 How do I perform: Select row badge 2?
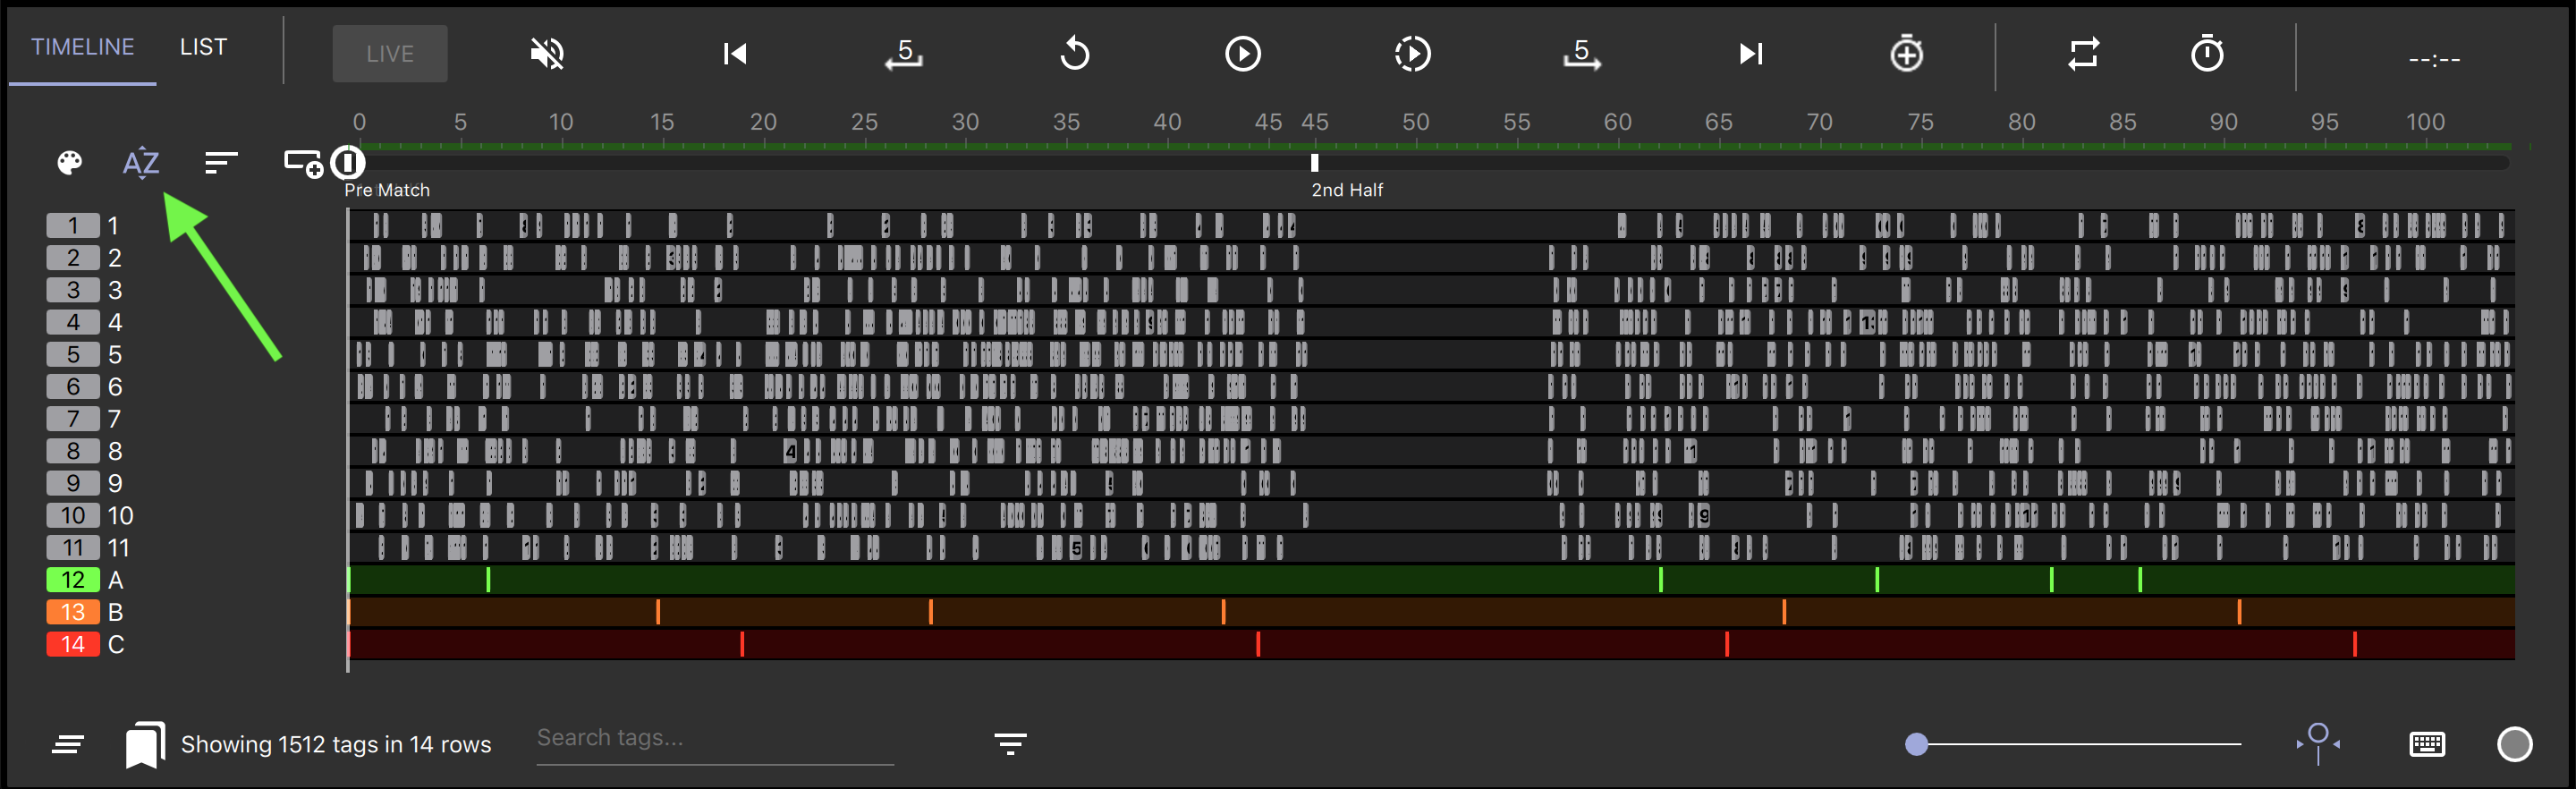(x=73, y=258)
